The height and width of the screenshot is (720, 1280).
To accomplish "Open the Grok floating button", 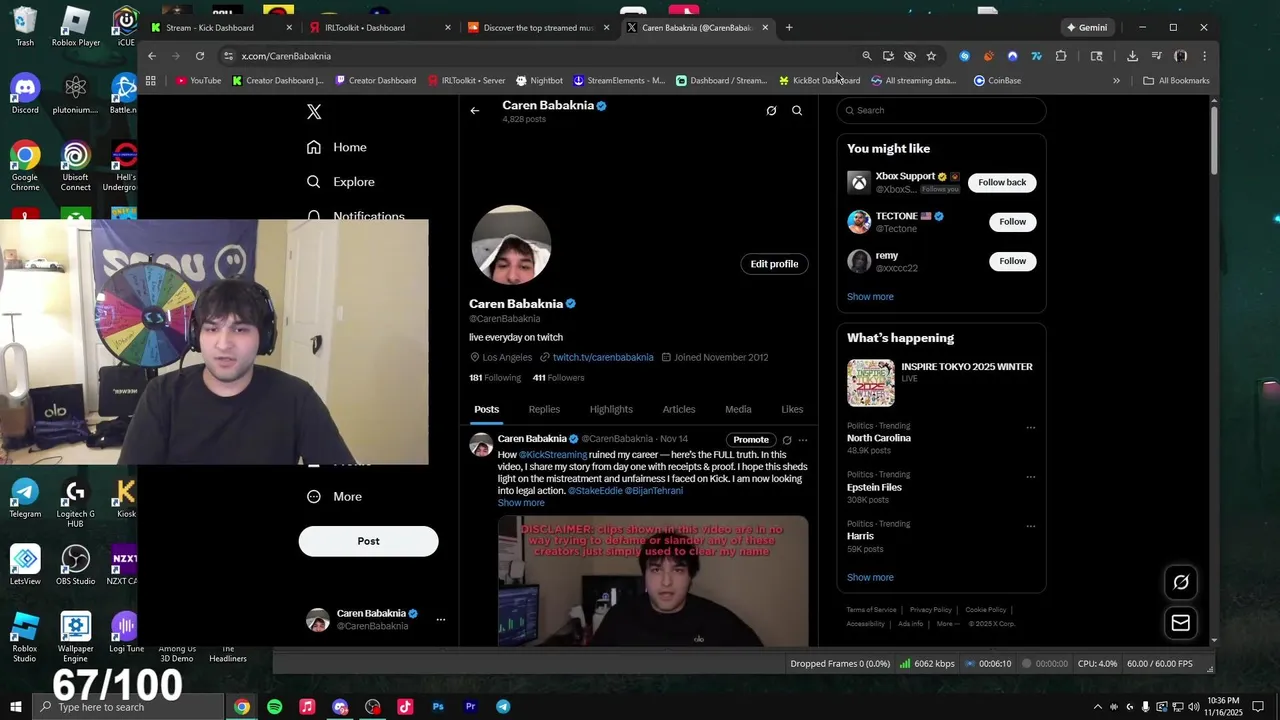I will (1181, 582).
